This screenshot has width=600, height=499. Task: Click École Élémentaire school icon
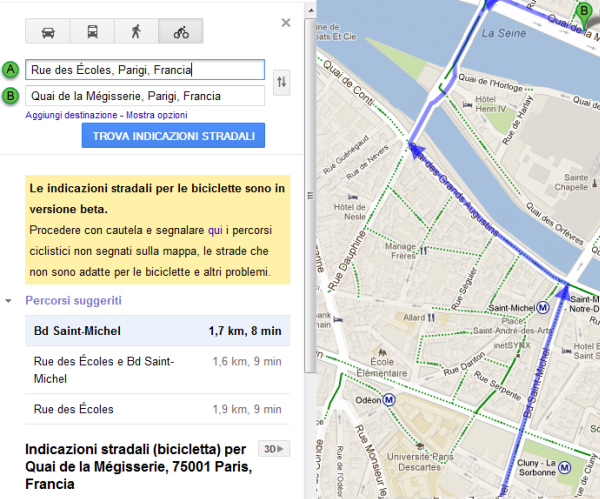pos(382,351)
